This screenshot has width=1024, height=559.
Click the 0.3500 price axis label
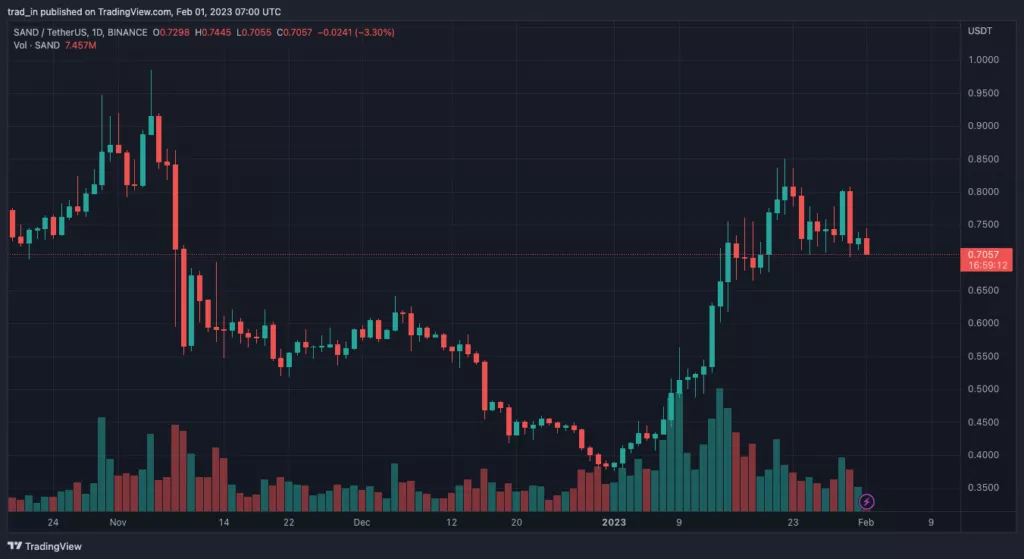pyautogui.click(x=983, y=487)
